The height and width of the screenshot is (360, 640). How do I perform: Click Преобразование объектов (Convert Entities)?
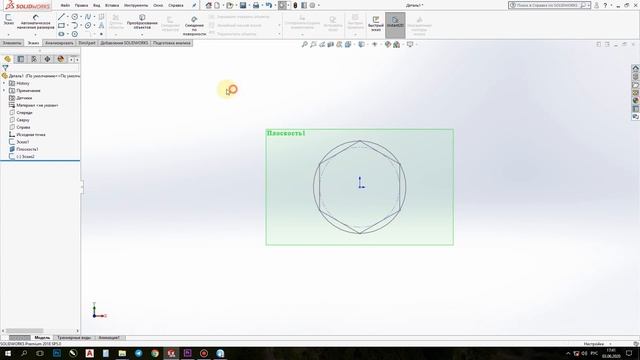pyautogui.click(x=142, y=21)
